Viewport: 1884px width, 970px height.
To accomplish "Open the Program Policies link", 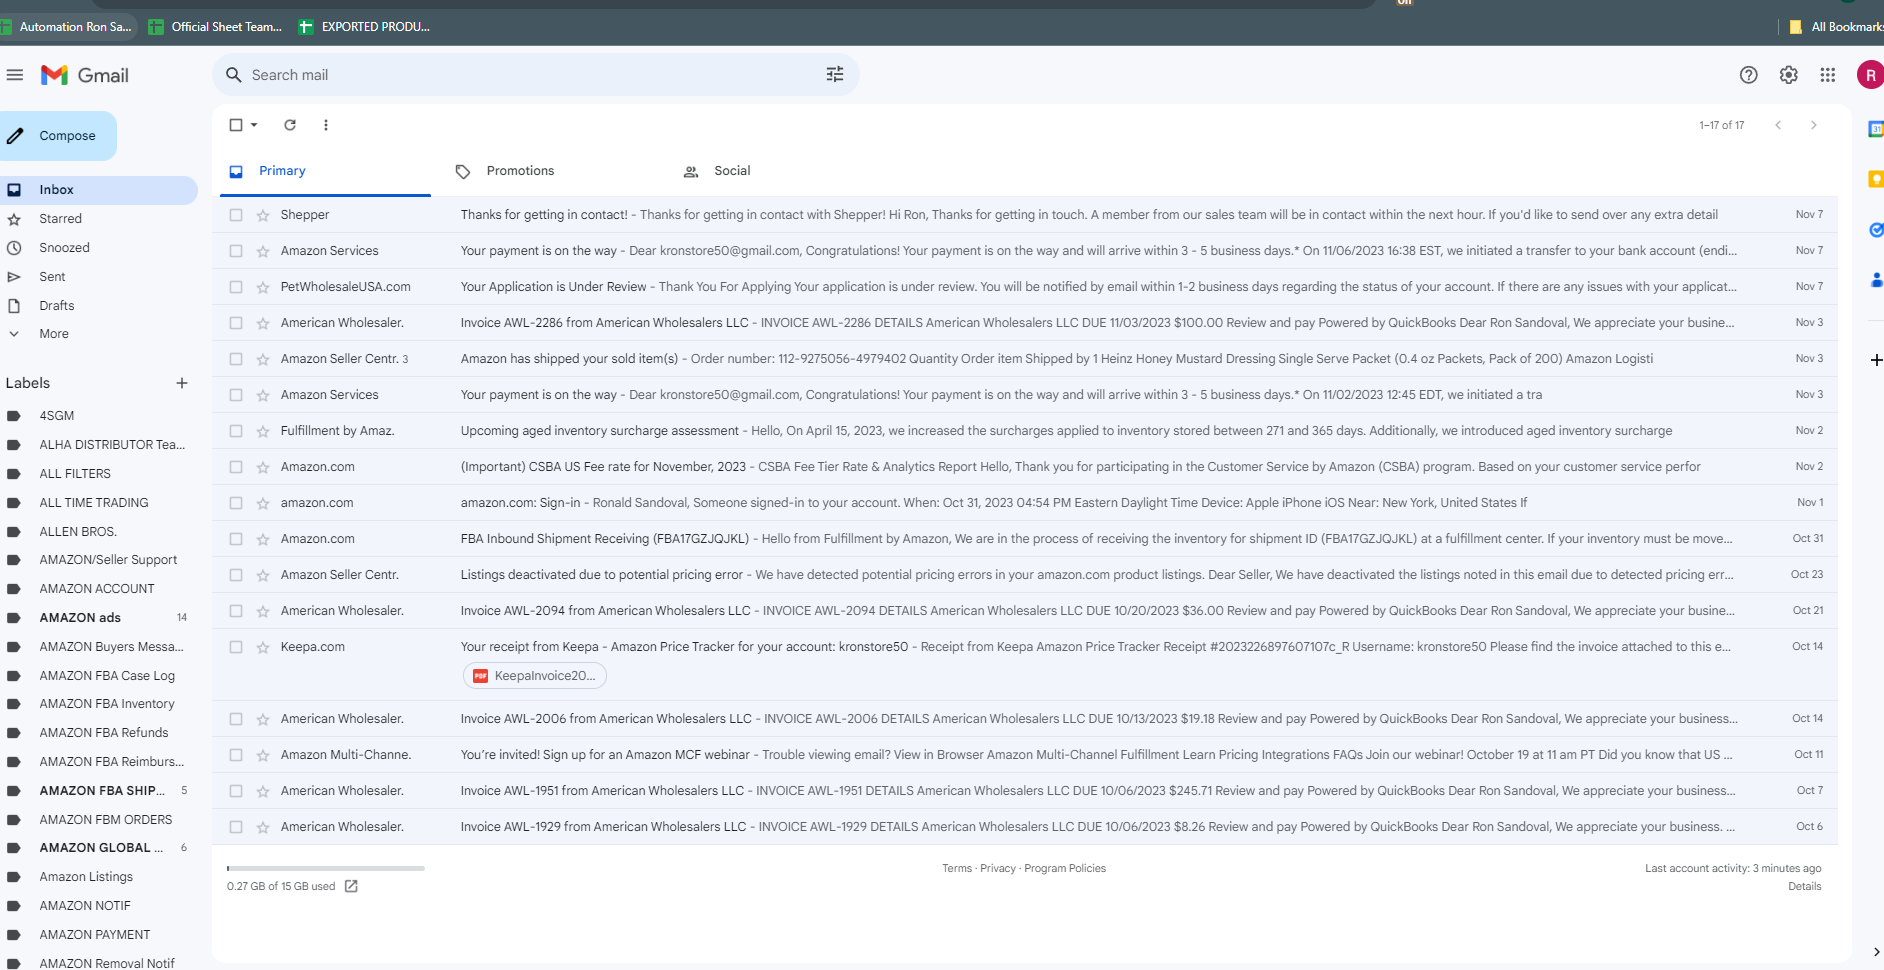I will pyautogui.click(x=1065, y=869).
